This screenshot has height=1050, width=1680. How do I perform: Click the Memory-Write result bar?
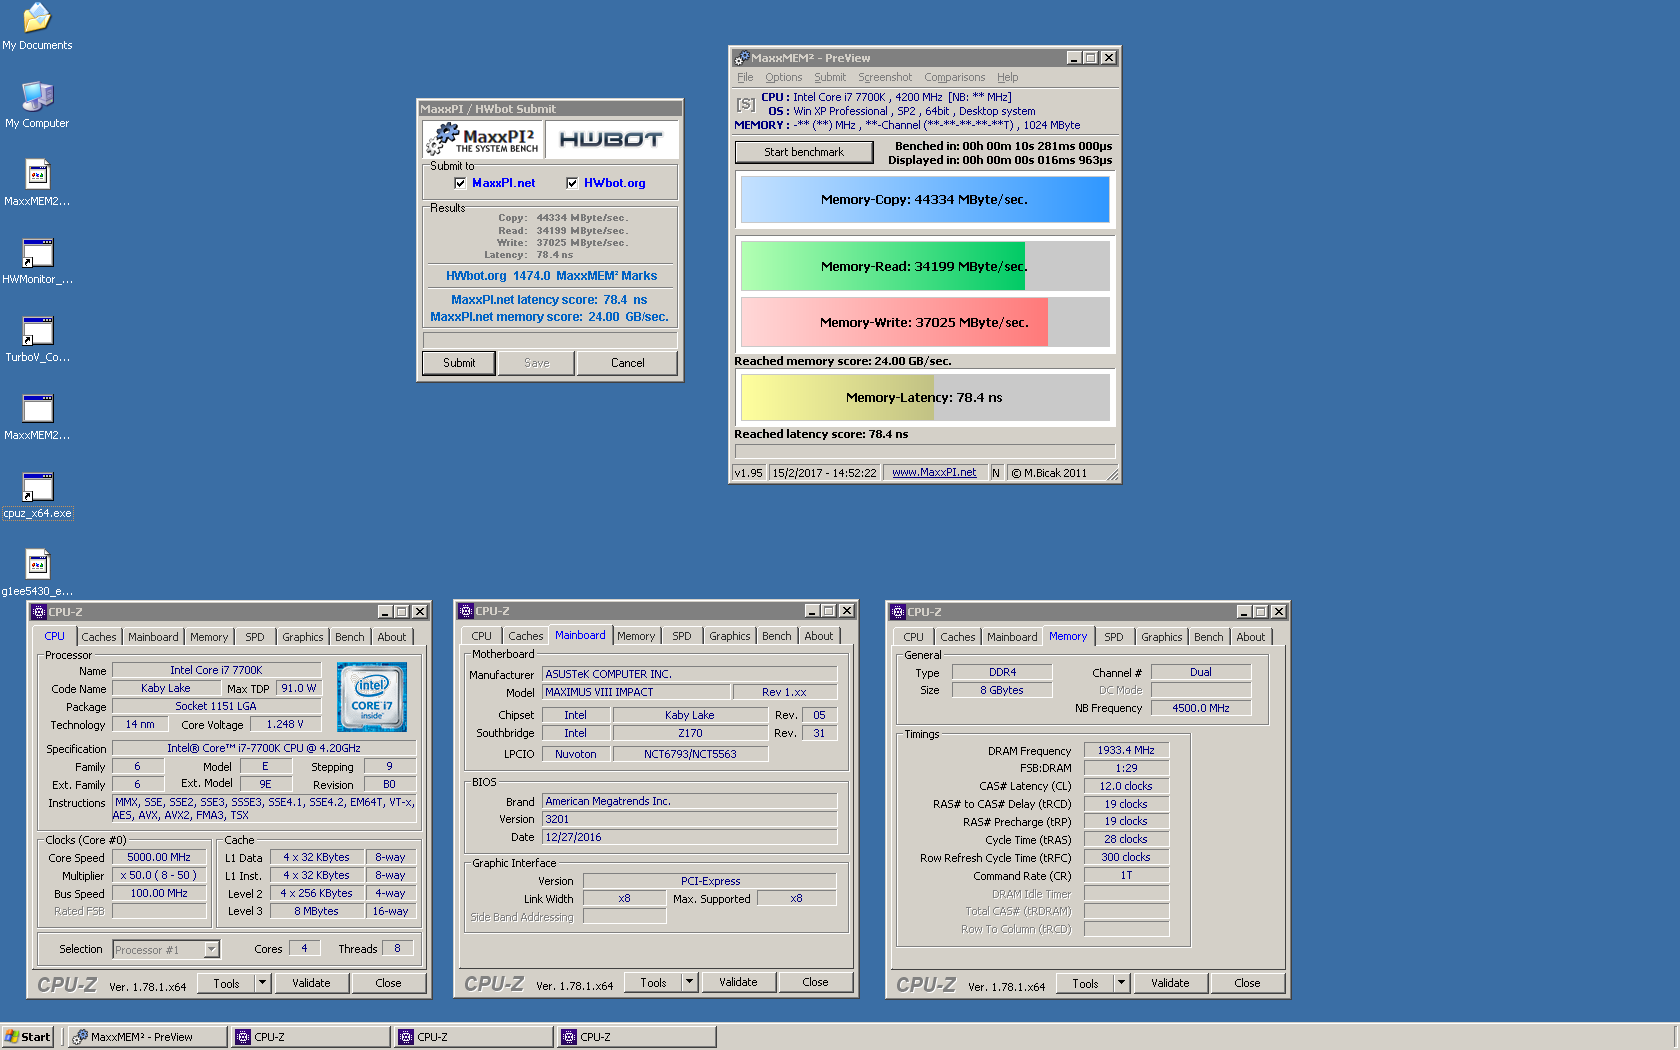925,323
